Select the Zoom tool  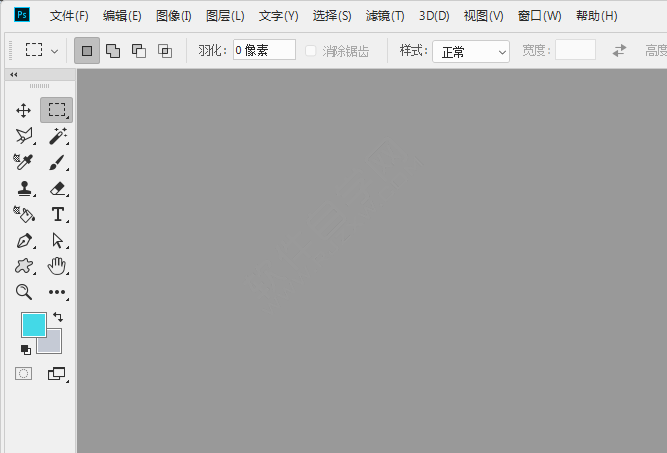(x=24, y=292)
